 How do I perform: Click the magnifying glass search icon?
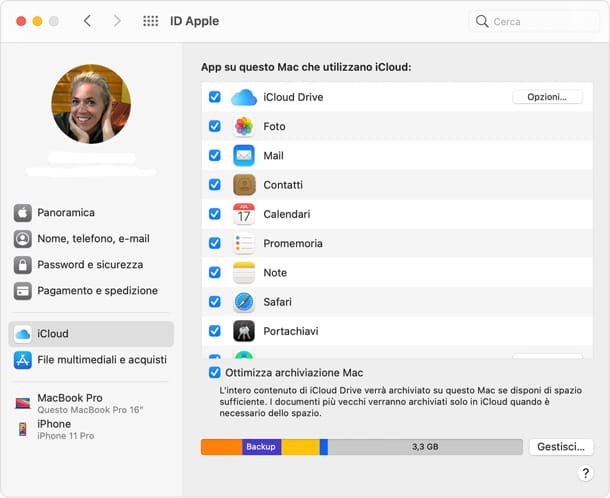coord(482,21)
